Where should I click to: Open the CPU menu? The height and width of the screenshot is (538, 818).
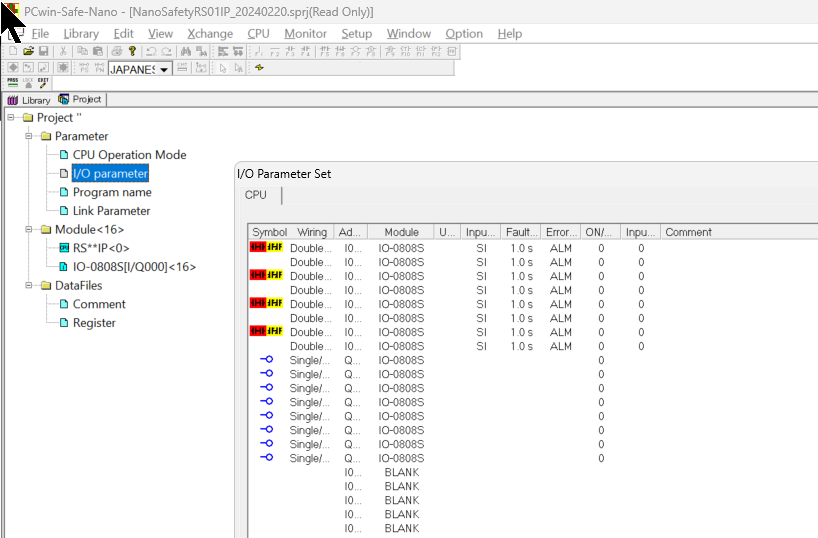[x=258, y=34]
